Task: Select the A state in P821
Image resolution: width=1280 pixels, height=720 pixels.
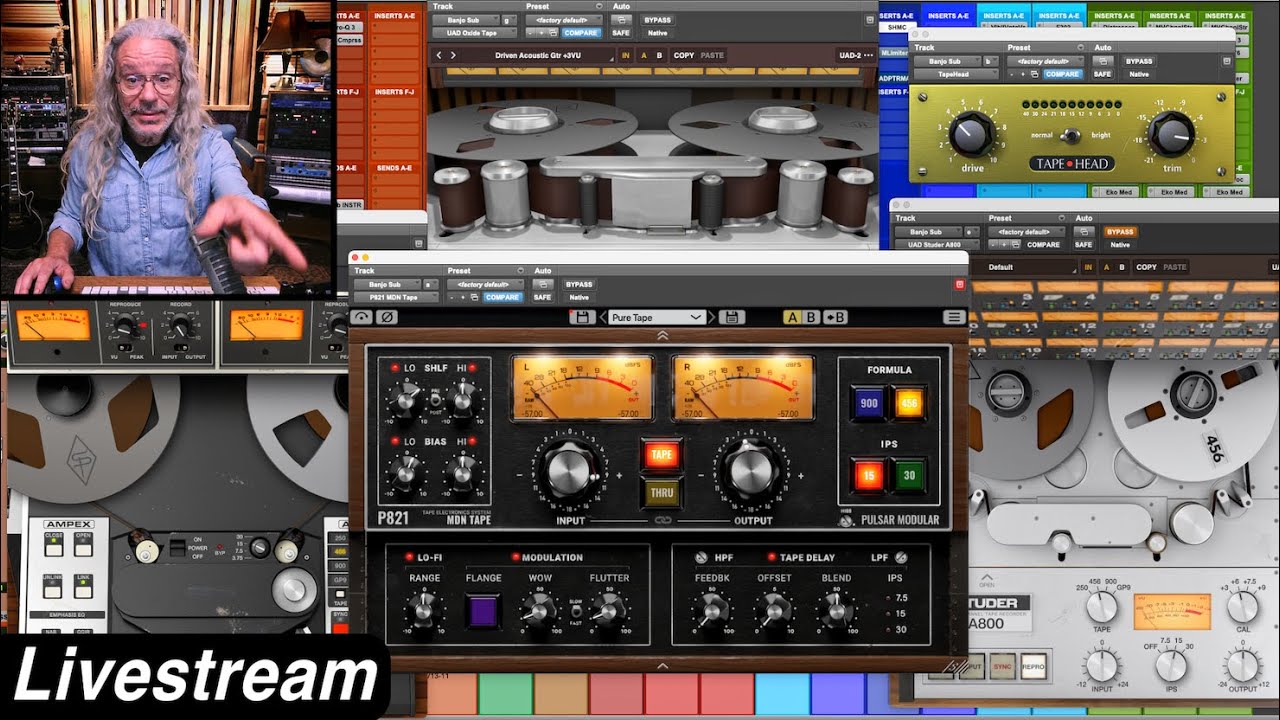Action: 793,317
